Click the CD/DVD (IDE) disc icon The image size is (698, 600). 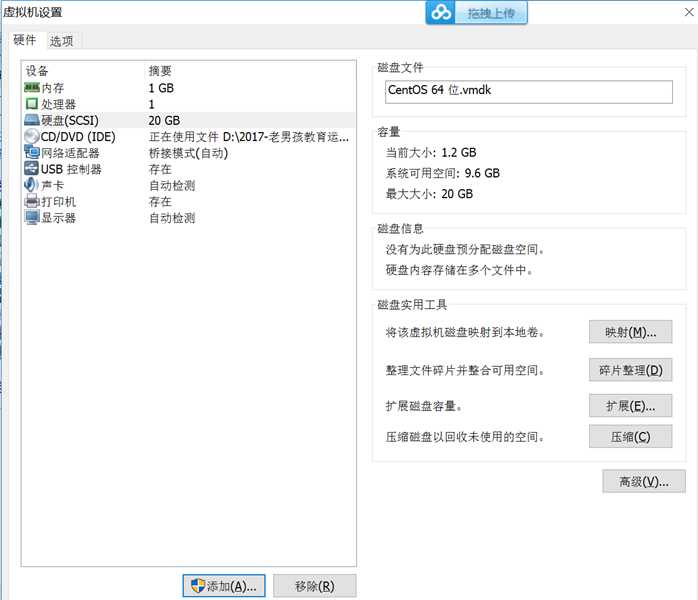click(32, 136)
